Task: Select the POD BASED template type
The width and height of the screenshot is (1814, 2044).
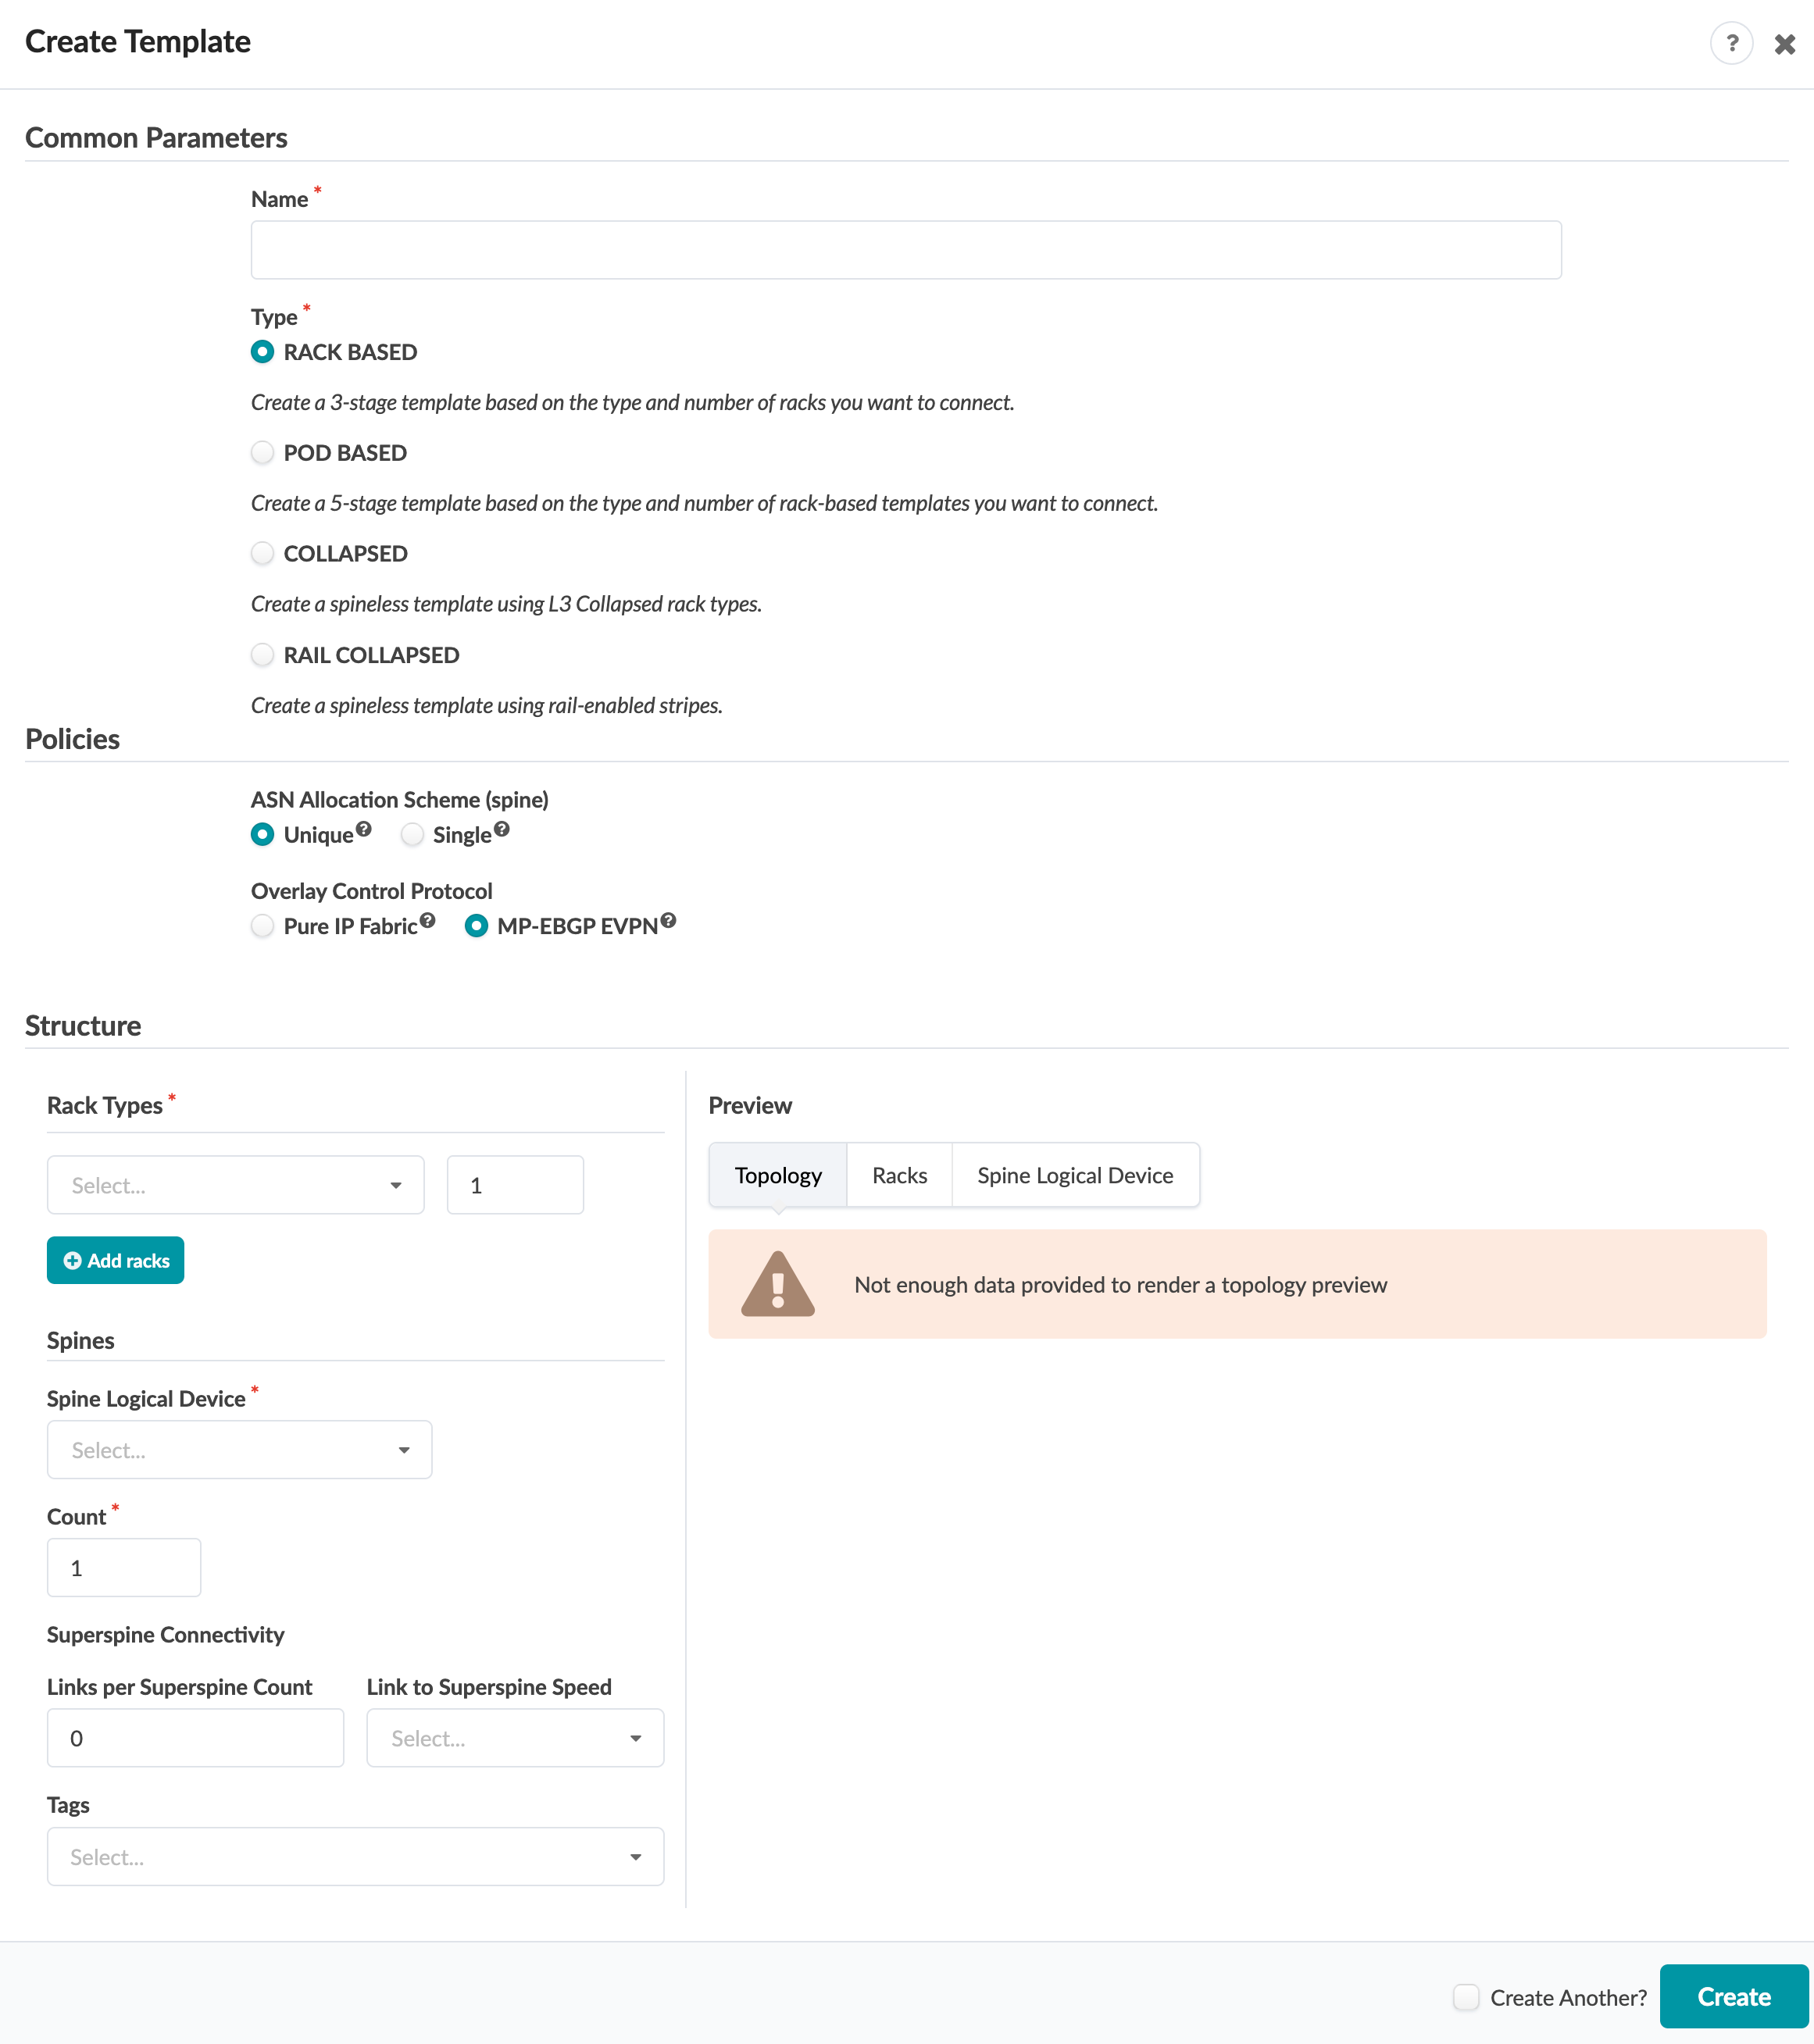Action: tap(262, 453)
